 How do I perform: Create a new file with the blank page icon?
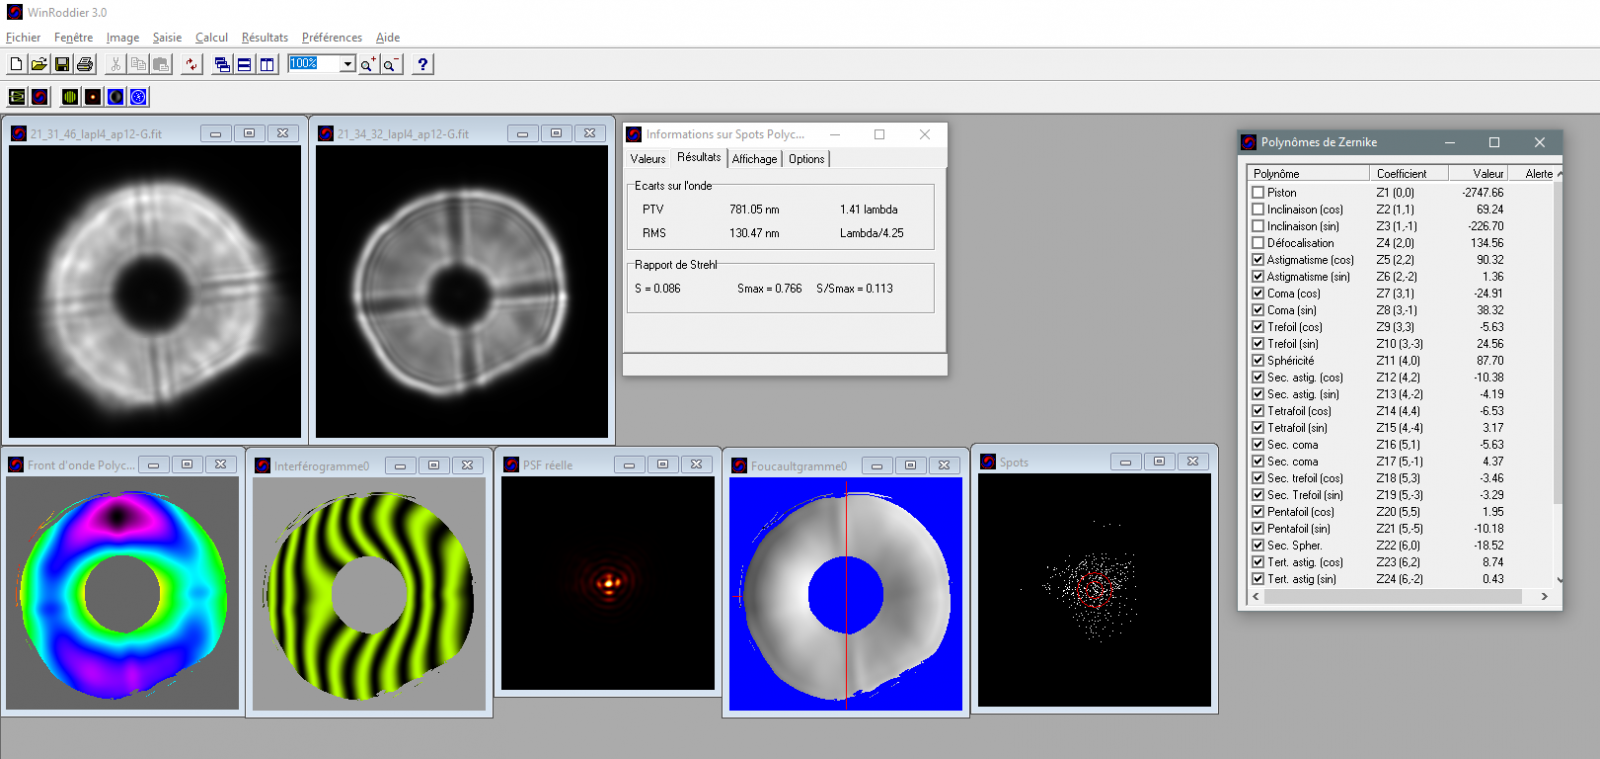coord(16,64)
